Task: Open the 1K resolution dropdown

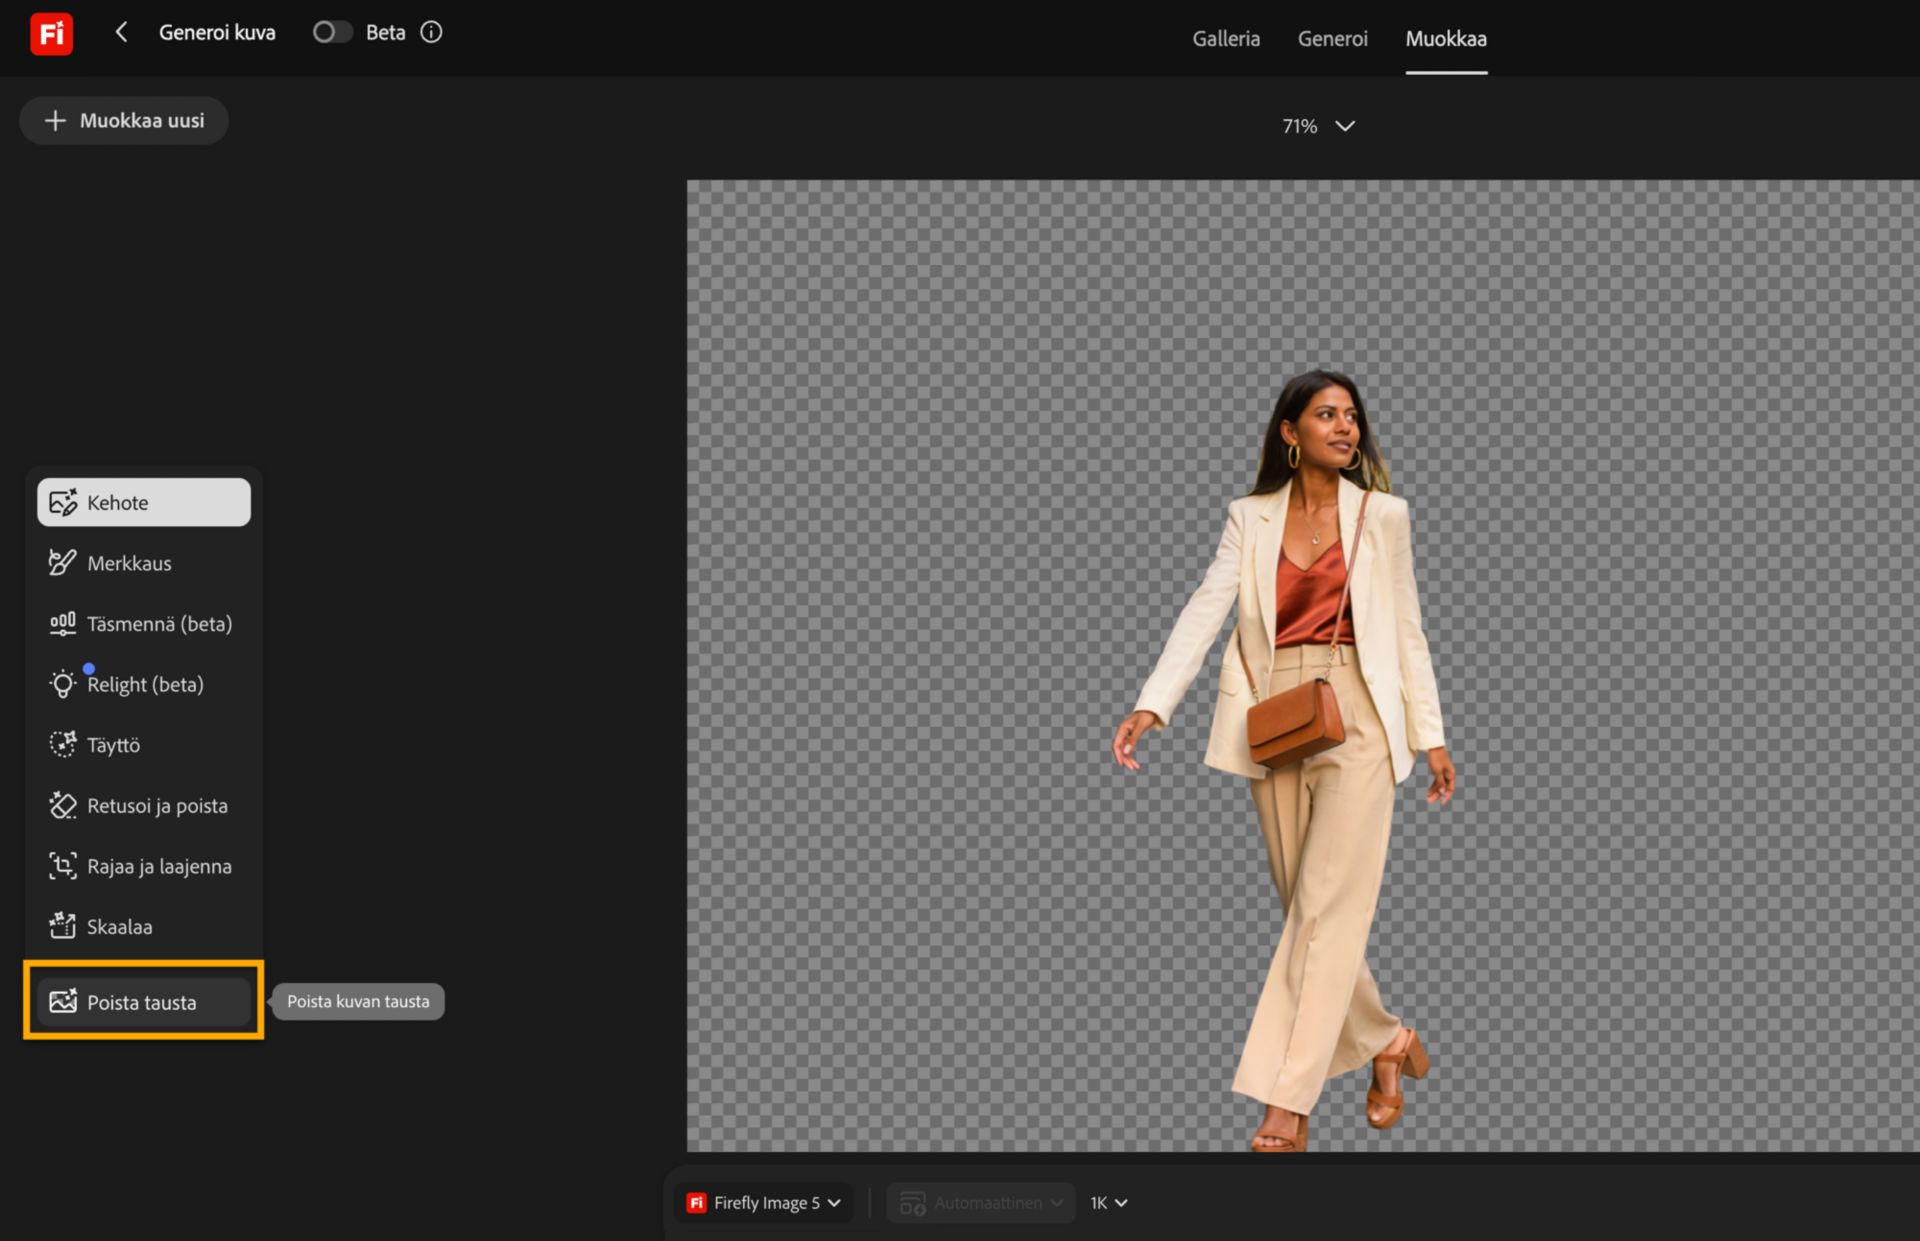Action: pos(1109,1203)
